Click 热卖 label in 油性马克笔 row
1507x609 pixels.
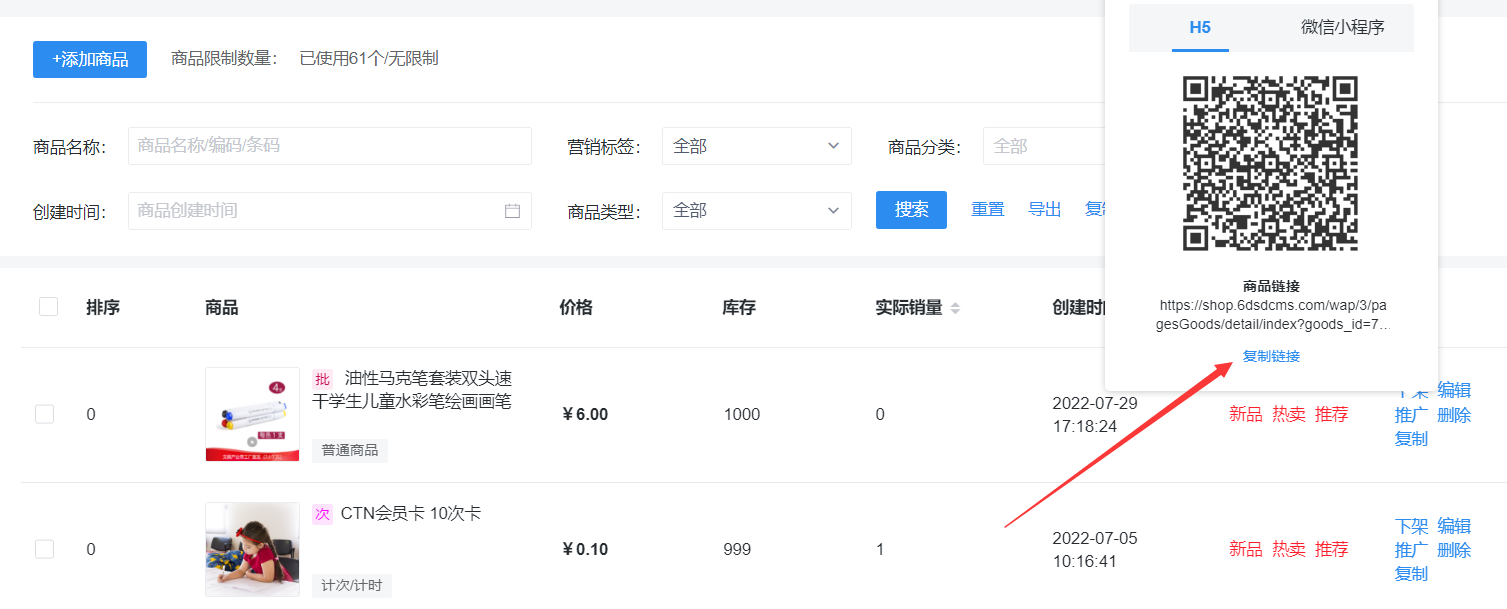1289,414
